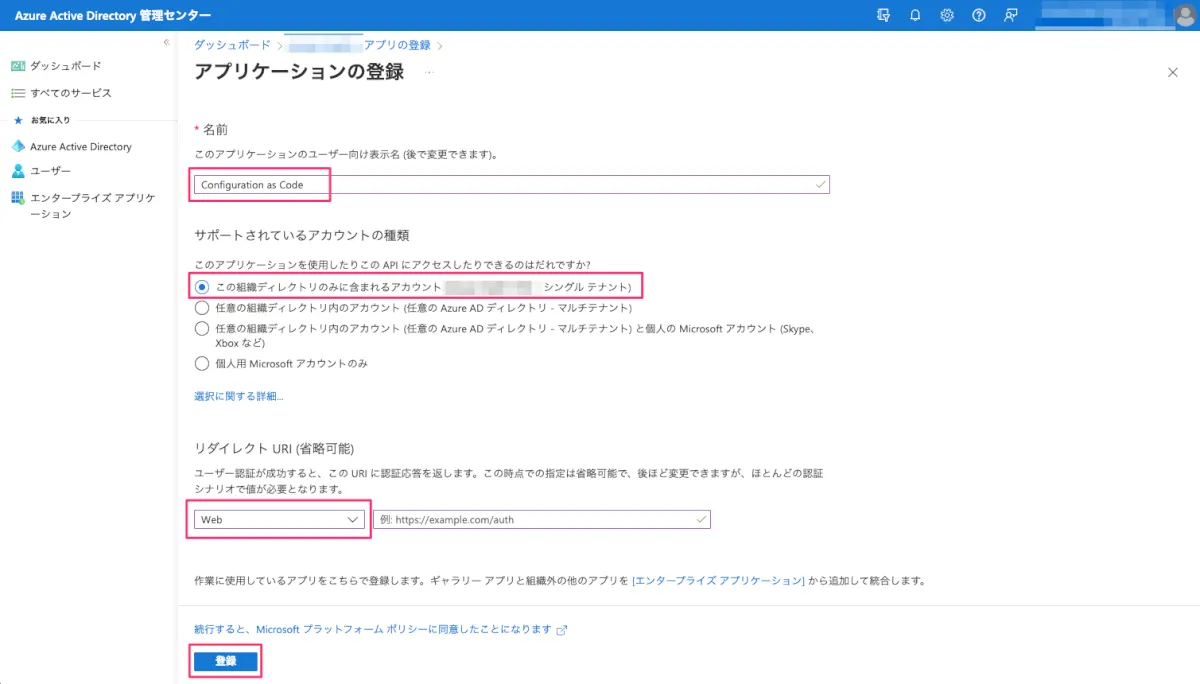Select single tenant account radio button
1200x684 pixels.
(202, 287)
